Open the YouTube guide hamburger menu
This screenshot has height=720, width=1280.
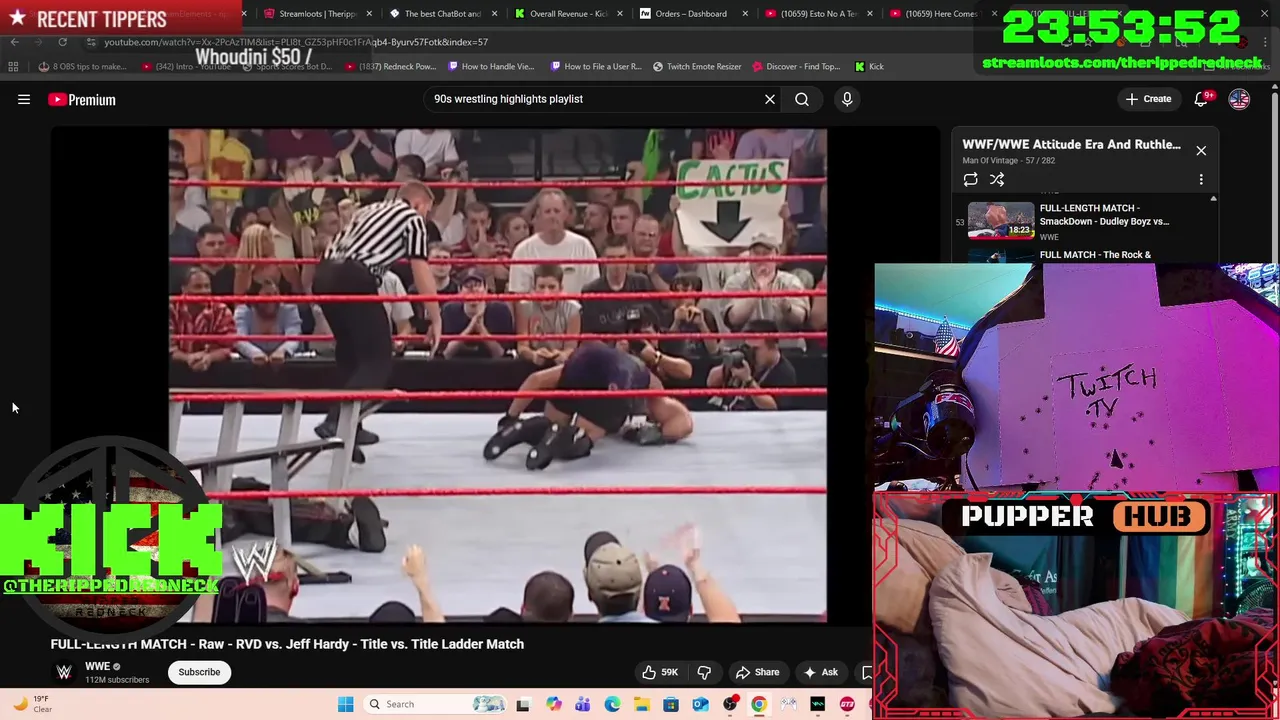pyautogui.click(x=24, y=99)
